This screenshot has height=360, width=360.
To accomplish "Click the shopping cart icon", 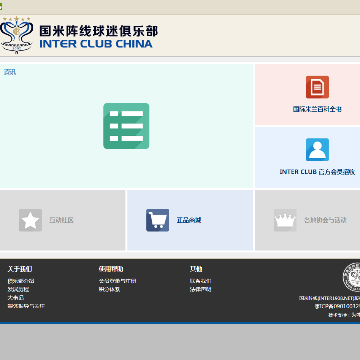I will click(x=157, y=220).
